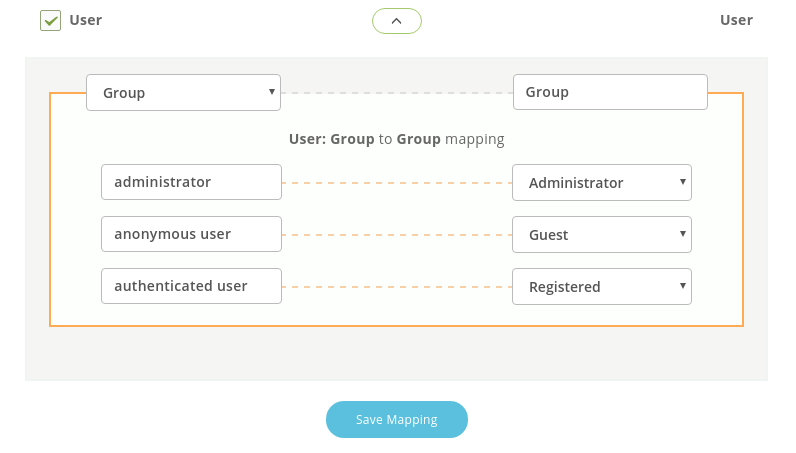The height and width of the screenshot is (453, 796).
Task: Open the source Group field dropdown
Action: 183,92
